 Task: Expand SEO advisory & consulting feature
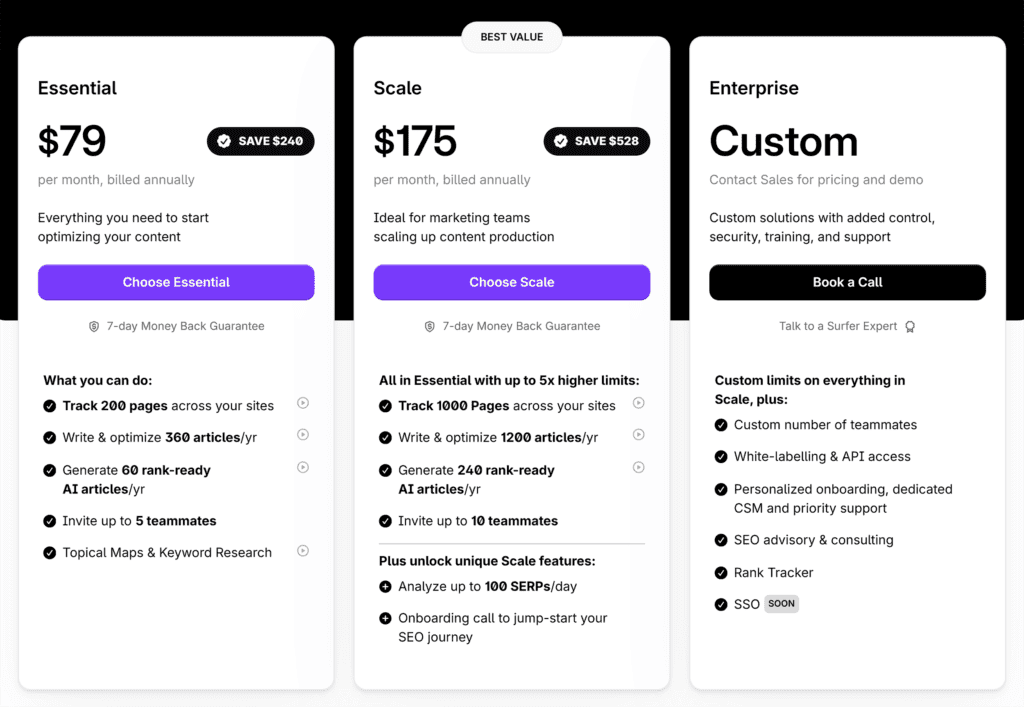[721, 540]
